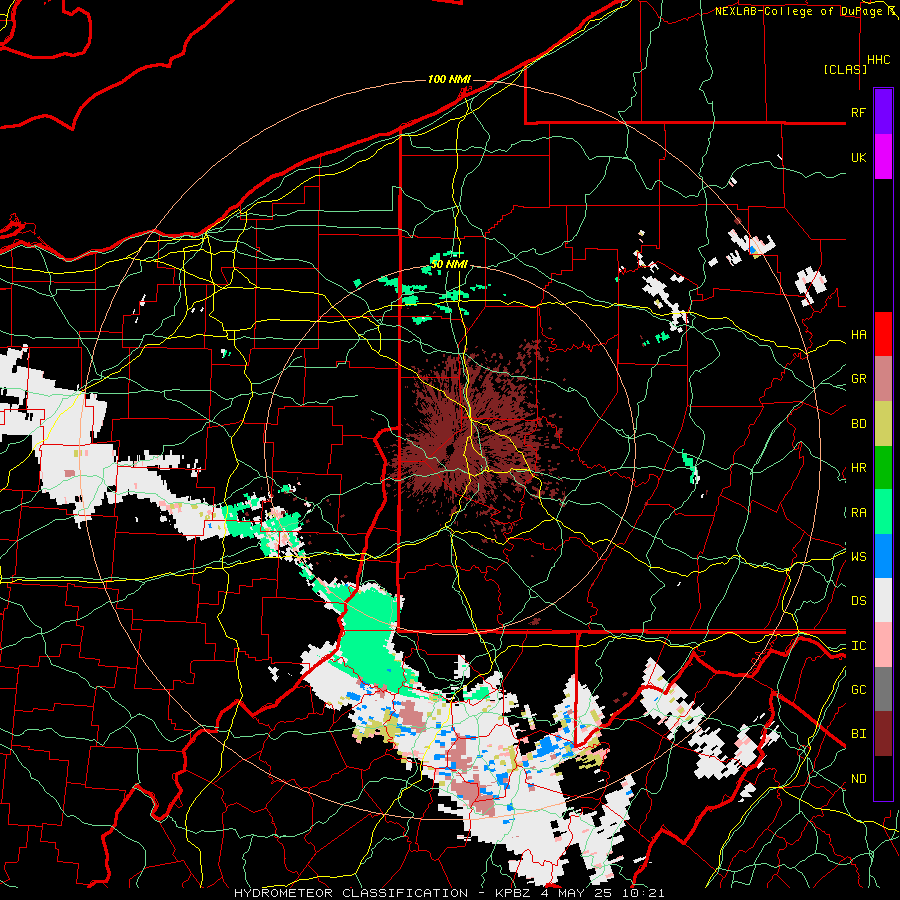
Task: Click the light pink IC color swatch
Action: (x=883, y=645)
